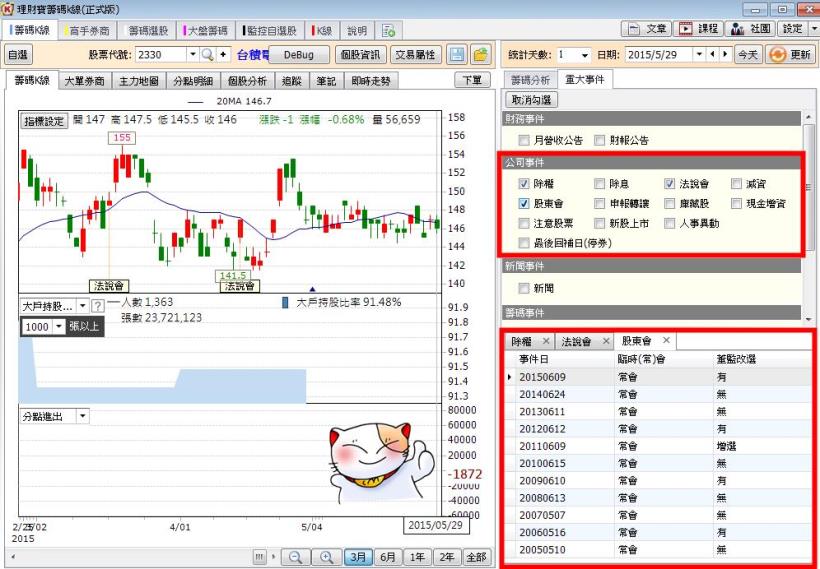Click the 指標設定 button on chart

click(44, 121)
